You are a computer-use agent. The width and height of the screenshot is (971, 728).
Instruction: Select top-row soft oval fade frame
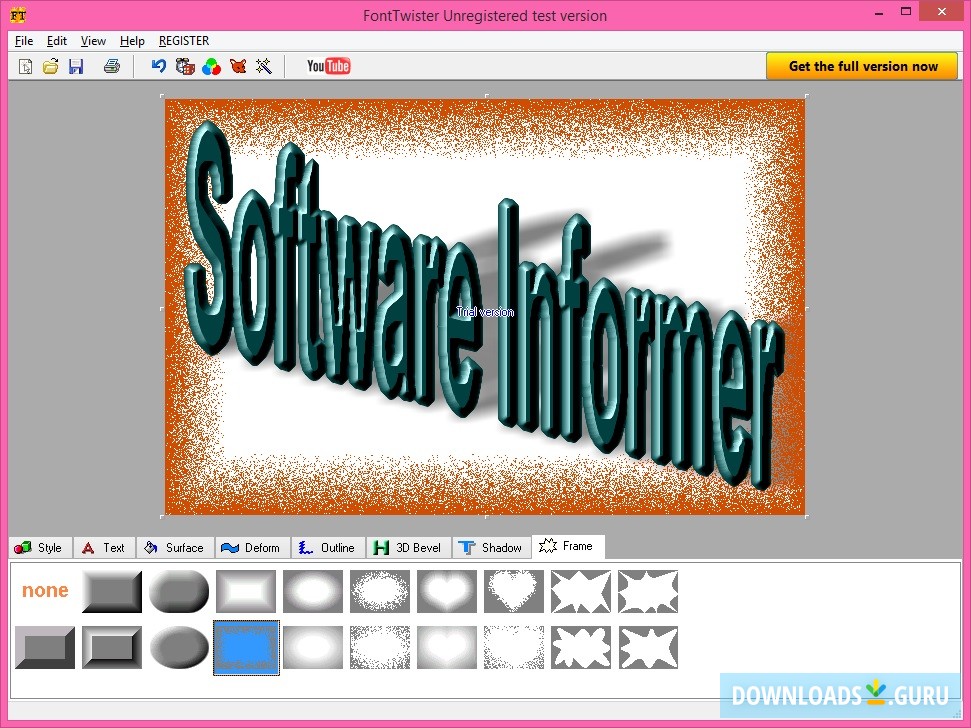tap(313, 592)
